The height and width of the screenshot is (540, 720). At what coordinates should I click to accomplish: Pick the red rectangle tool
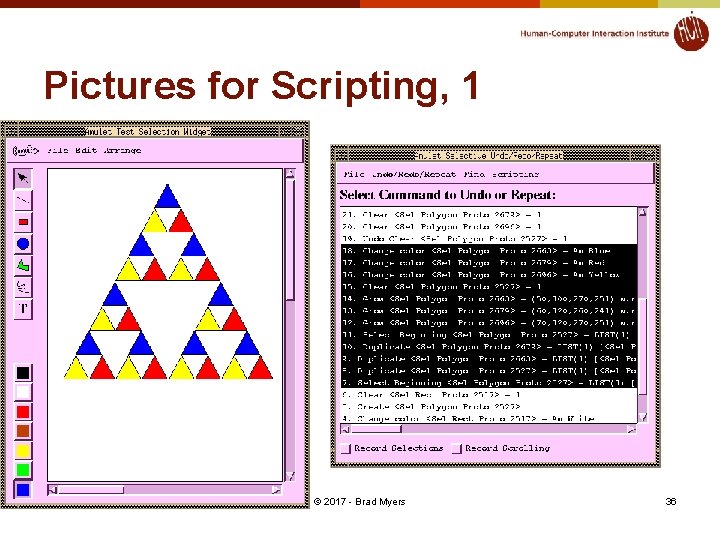23,222
